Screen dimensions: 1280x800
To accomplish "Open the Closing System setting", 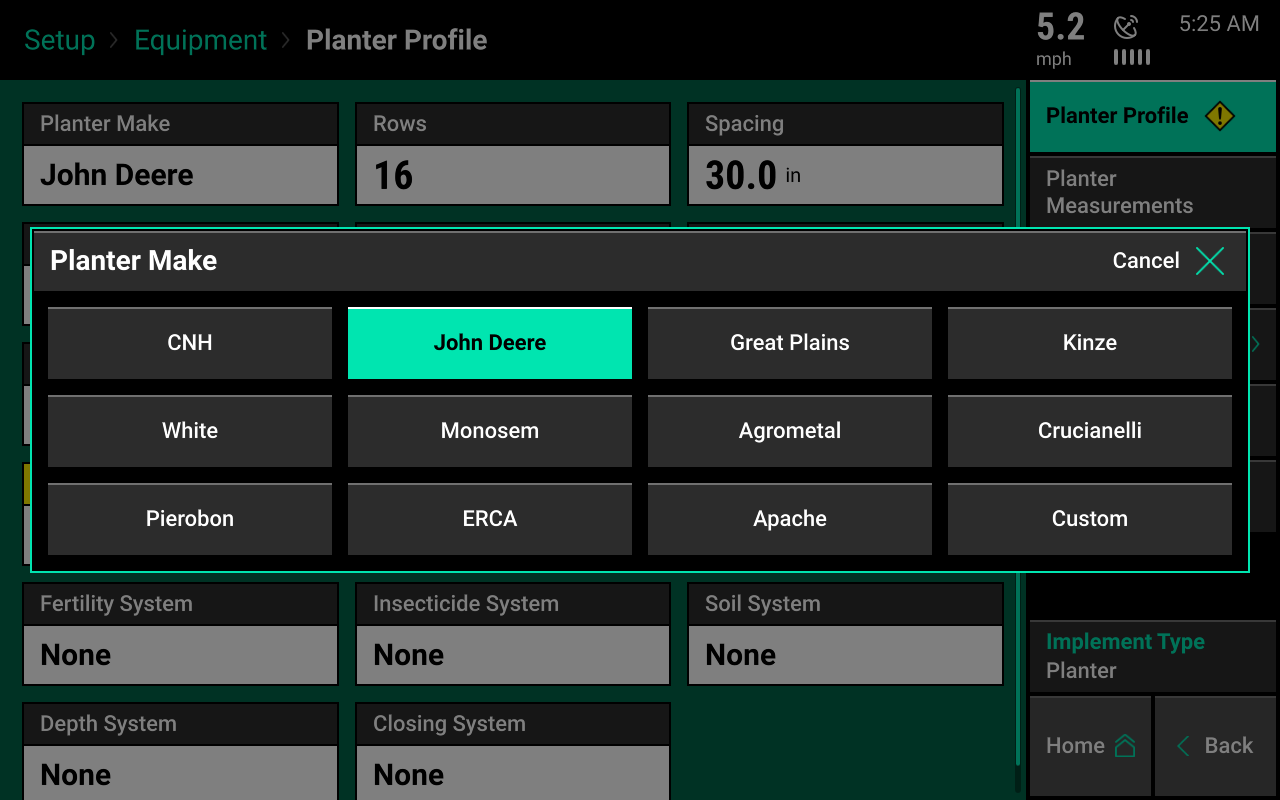I will [513, 751].
